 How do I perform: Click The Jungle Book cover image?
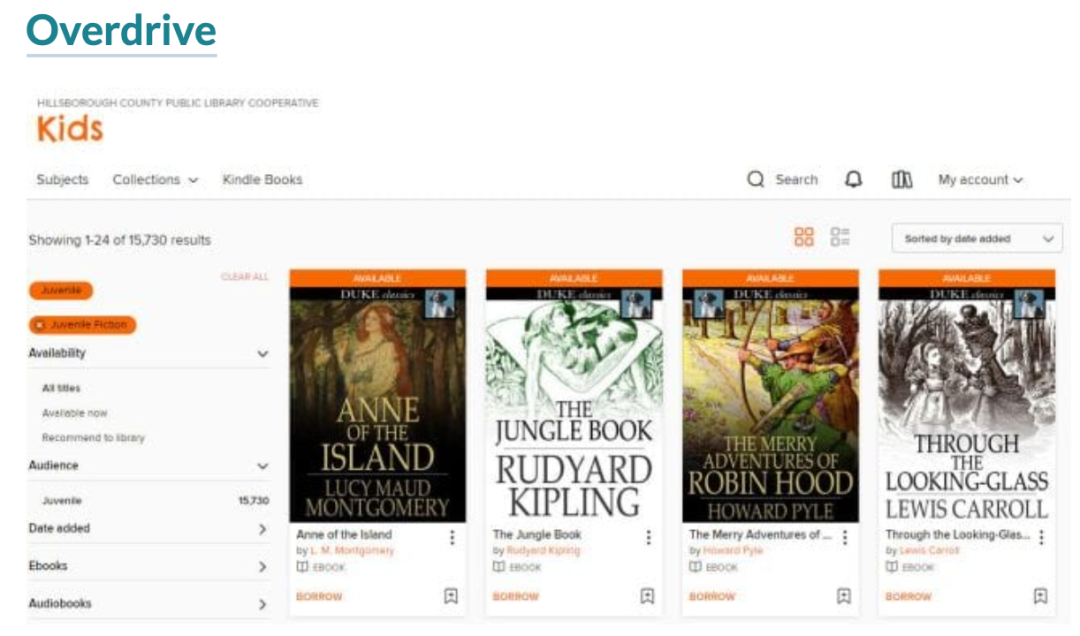click(574, 404)
